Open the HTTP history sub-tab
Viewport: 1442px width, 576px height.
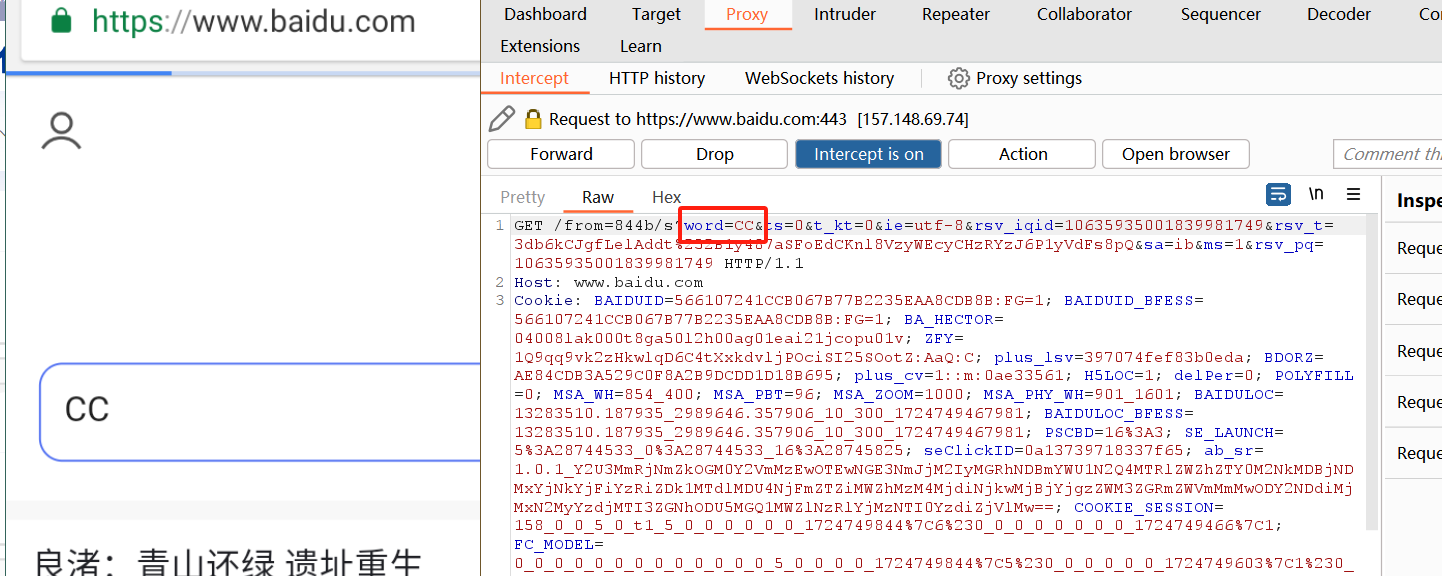click(657, 78)
